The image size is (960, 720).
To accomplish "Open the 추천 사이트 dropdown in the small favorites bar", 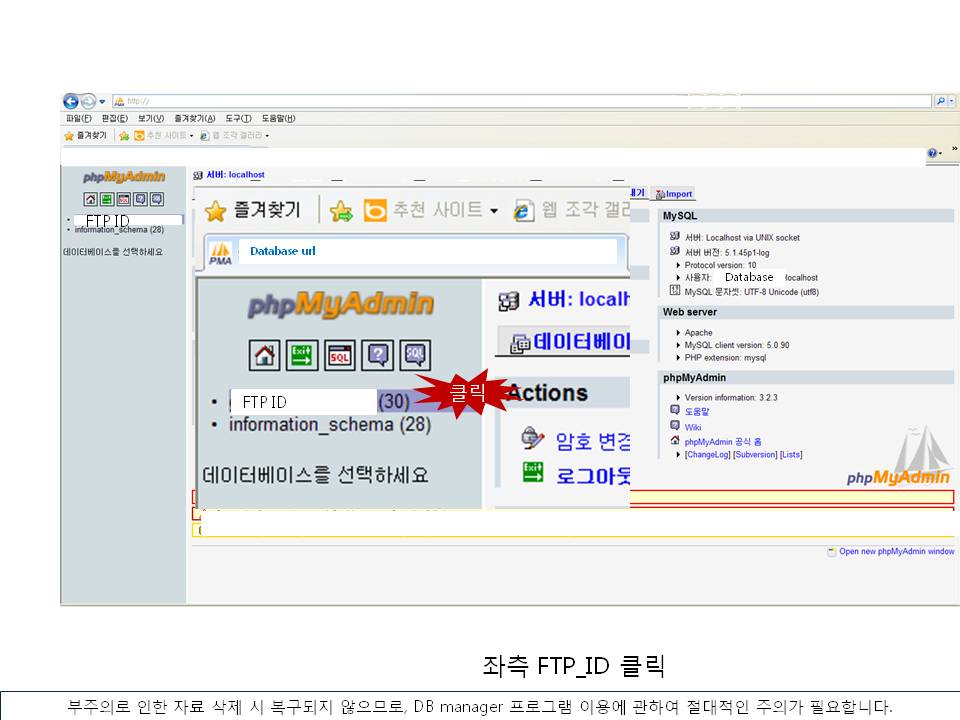I will pos(191,135).
